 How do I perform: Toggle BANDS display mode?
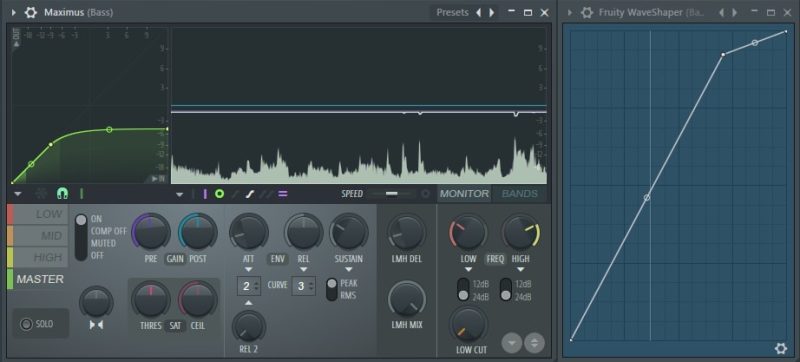coord(519,194)
